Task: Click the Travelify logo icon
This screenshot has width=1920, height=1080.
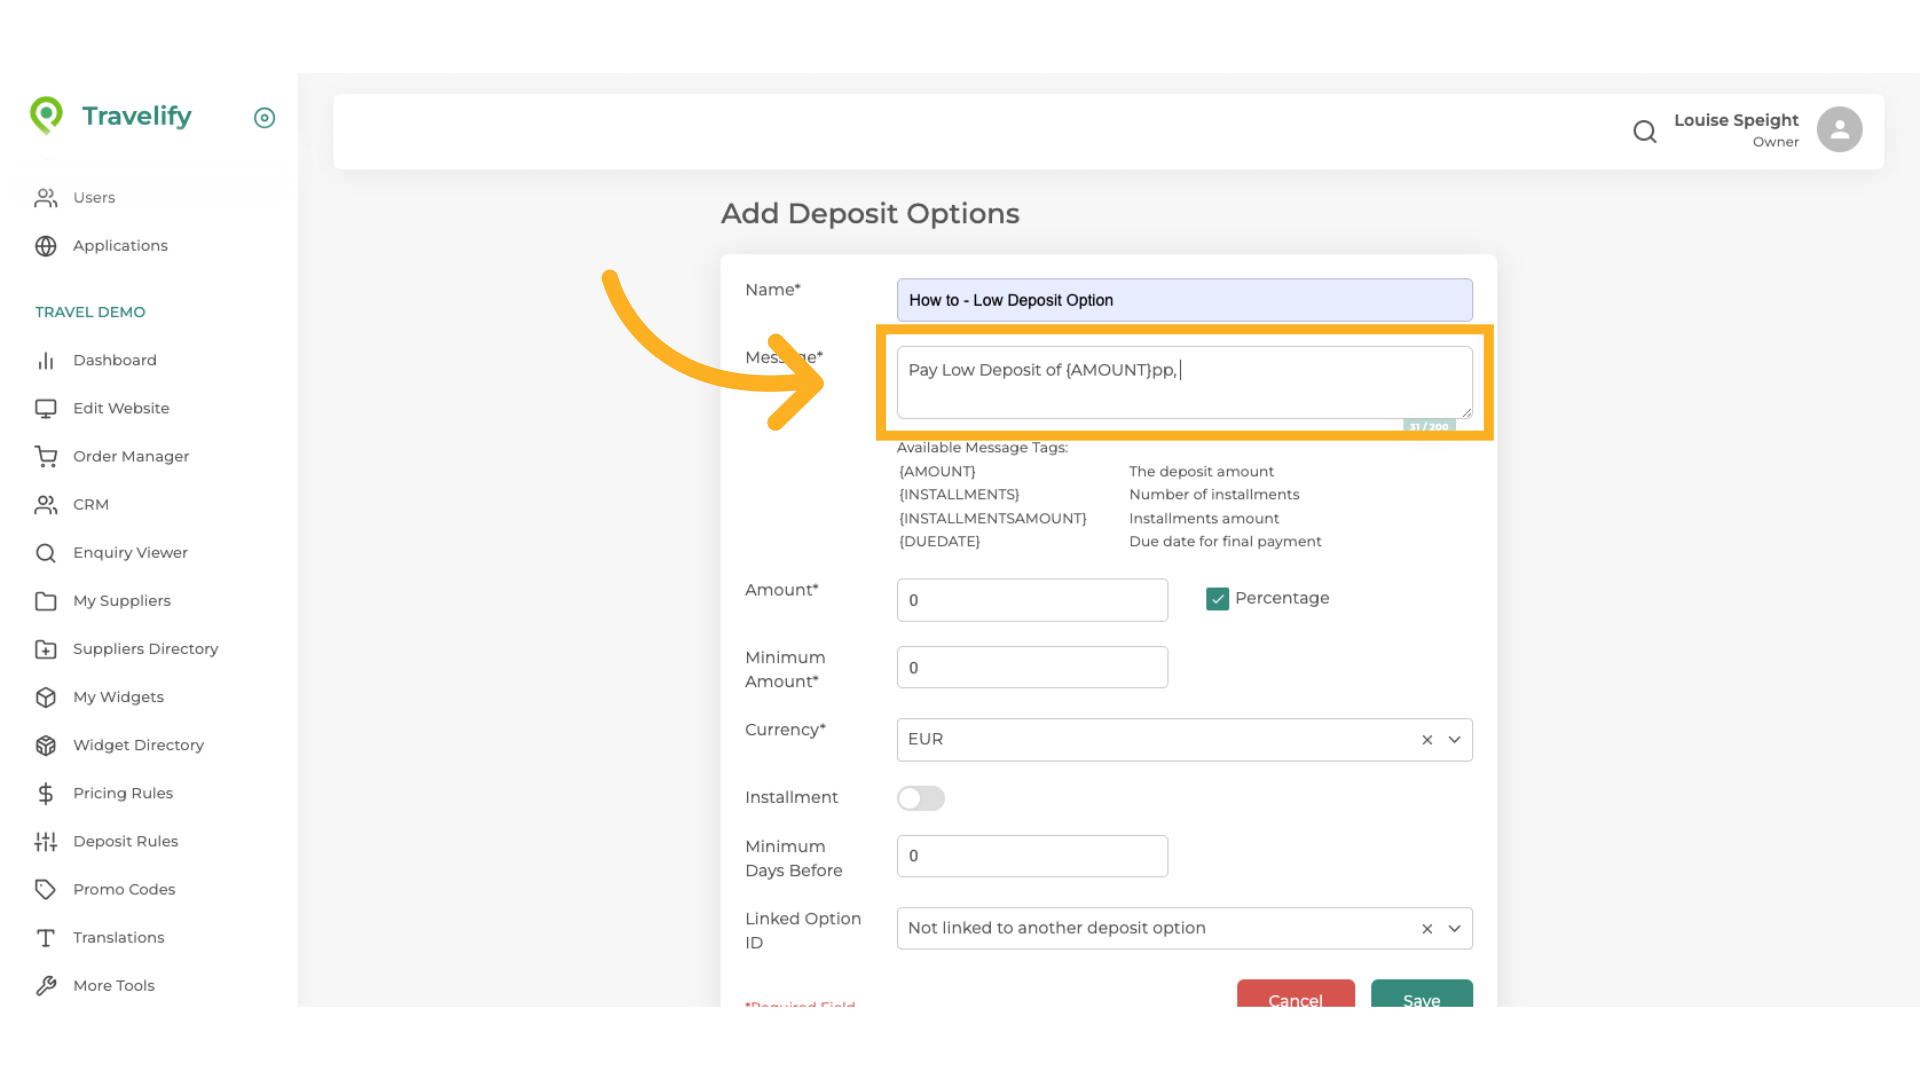Action: tap(46, 115)
